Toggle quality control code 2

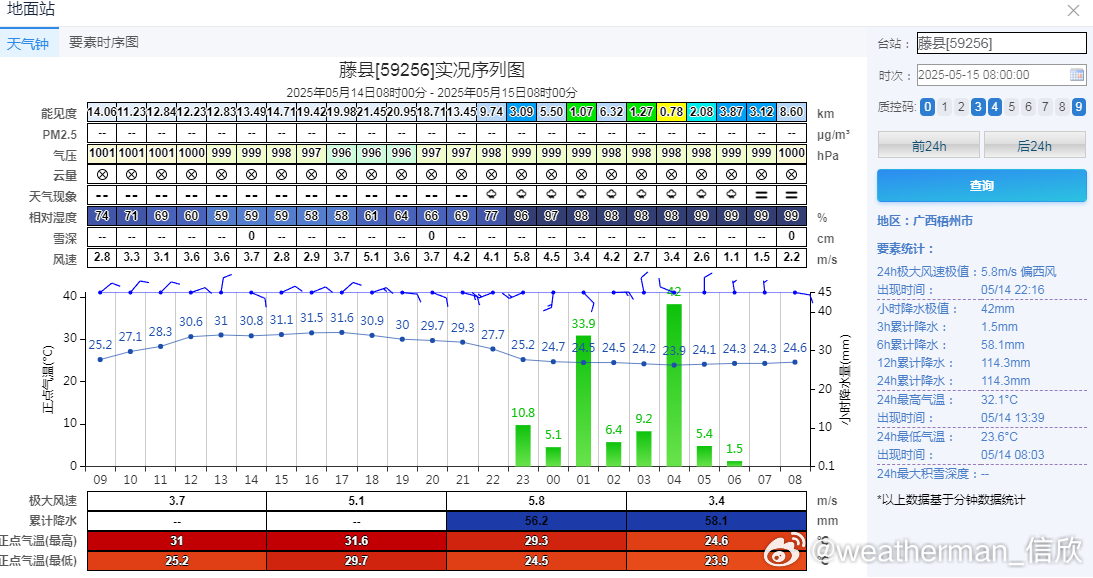(961, 107)
